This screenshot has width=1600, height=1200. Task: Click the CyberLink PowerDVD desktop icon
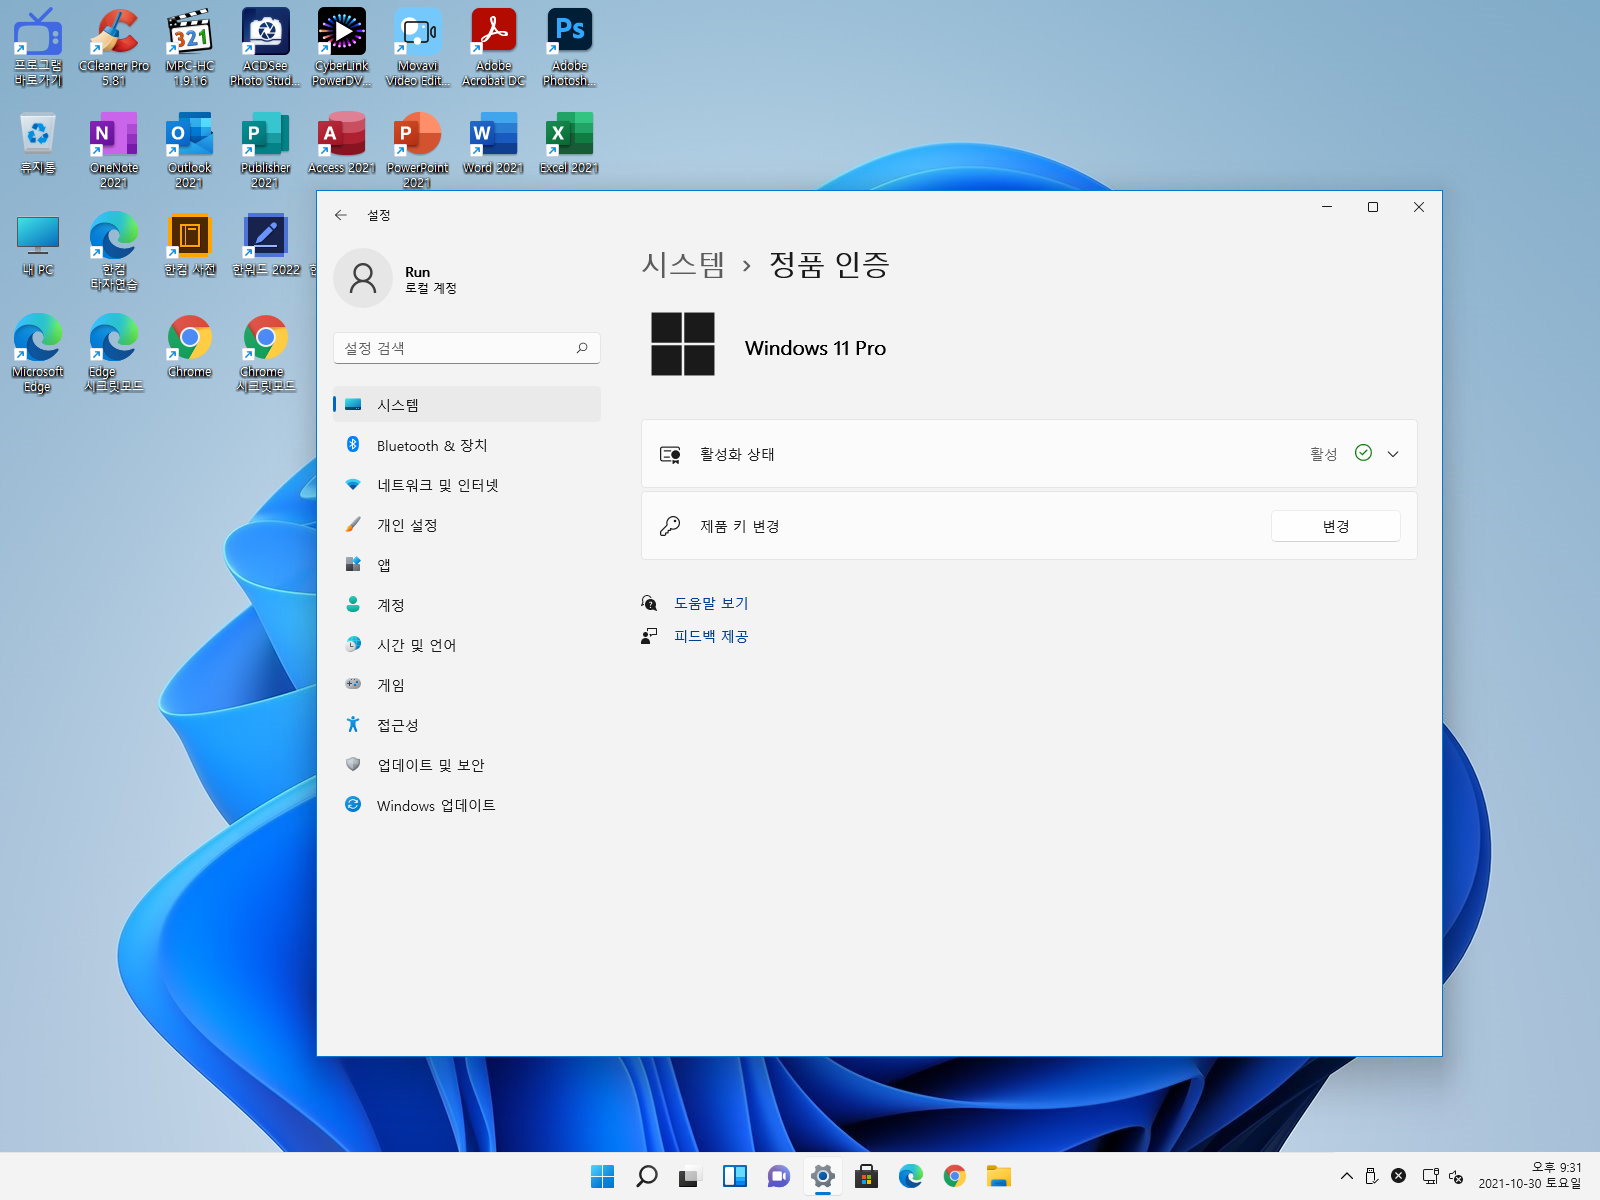[342, 48]
